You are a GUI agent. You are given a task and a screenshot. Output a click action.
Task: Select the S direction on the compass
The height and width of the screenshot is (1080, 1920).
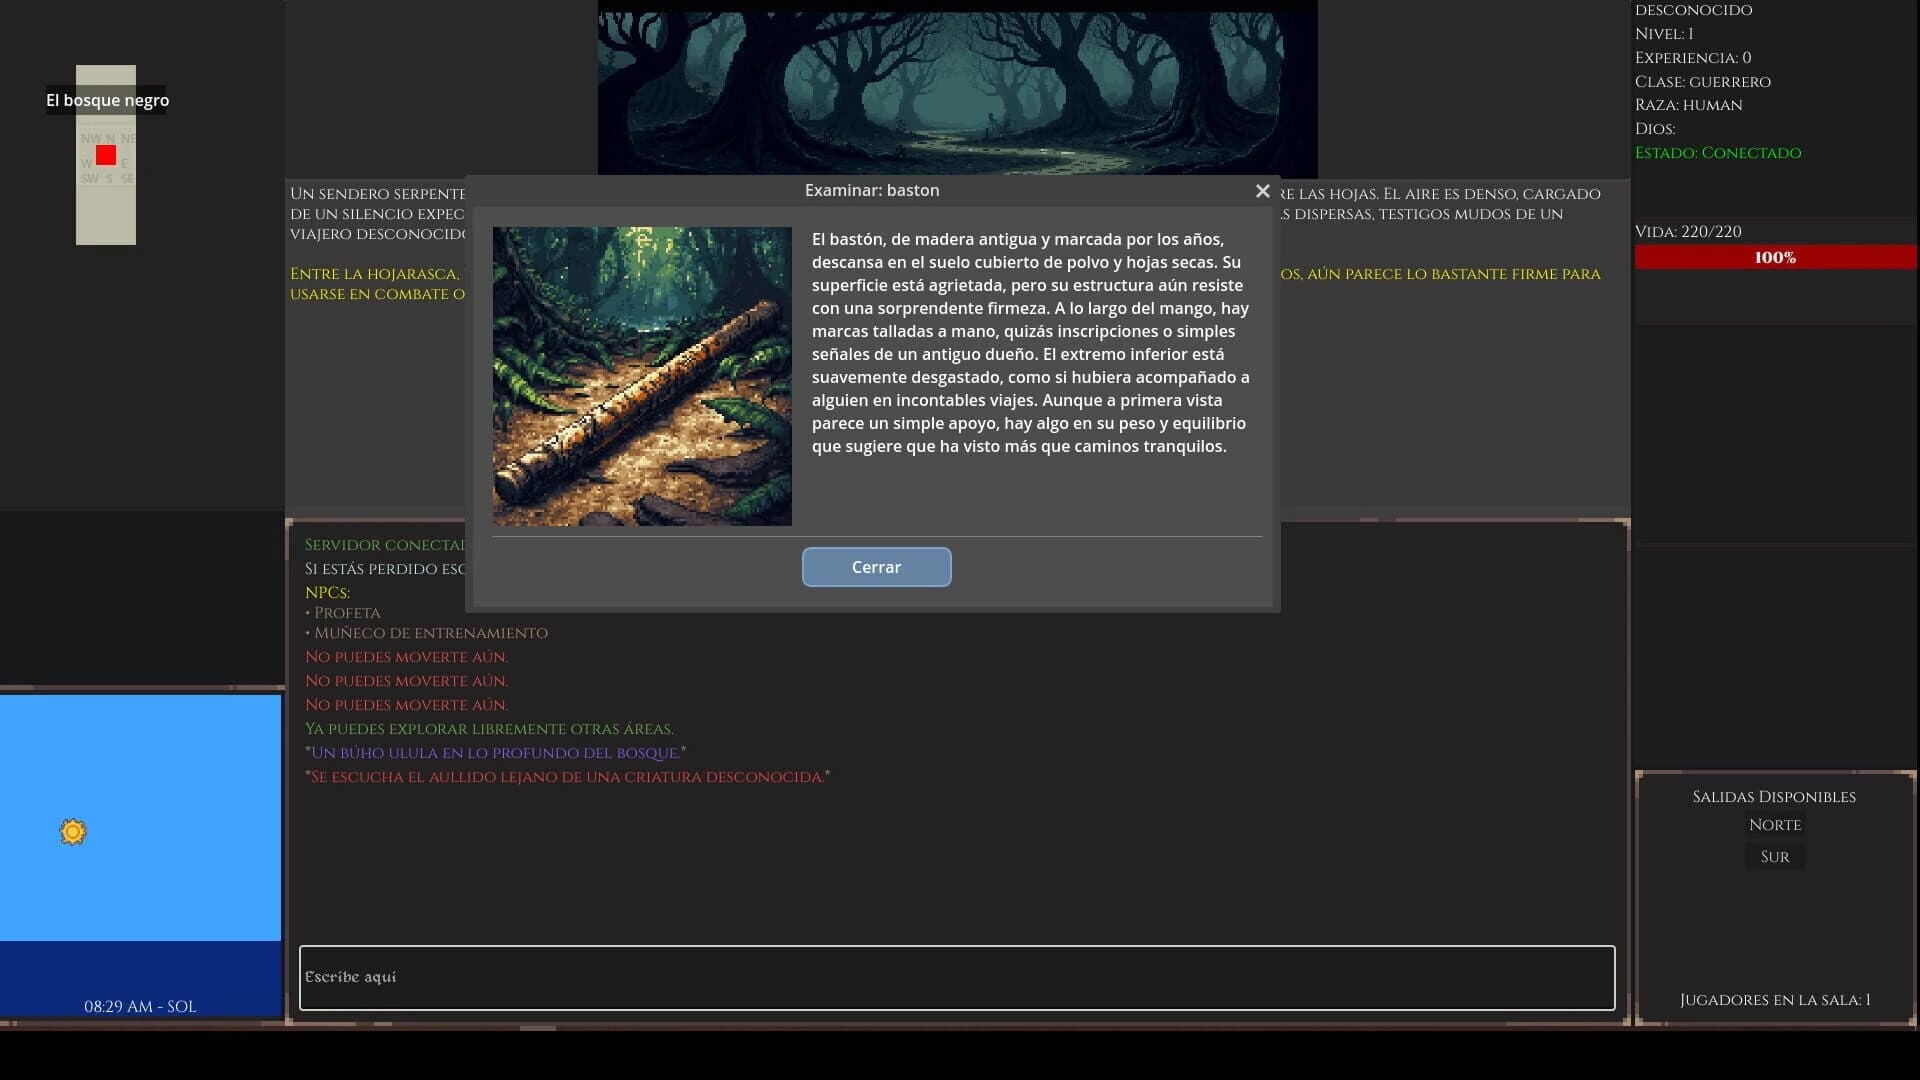point(108,177)
